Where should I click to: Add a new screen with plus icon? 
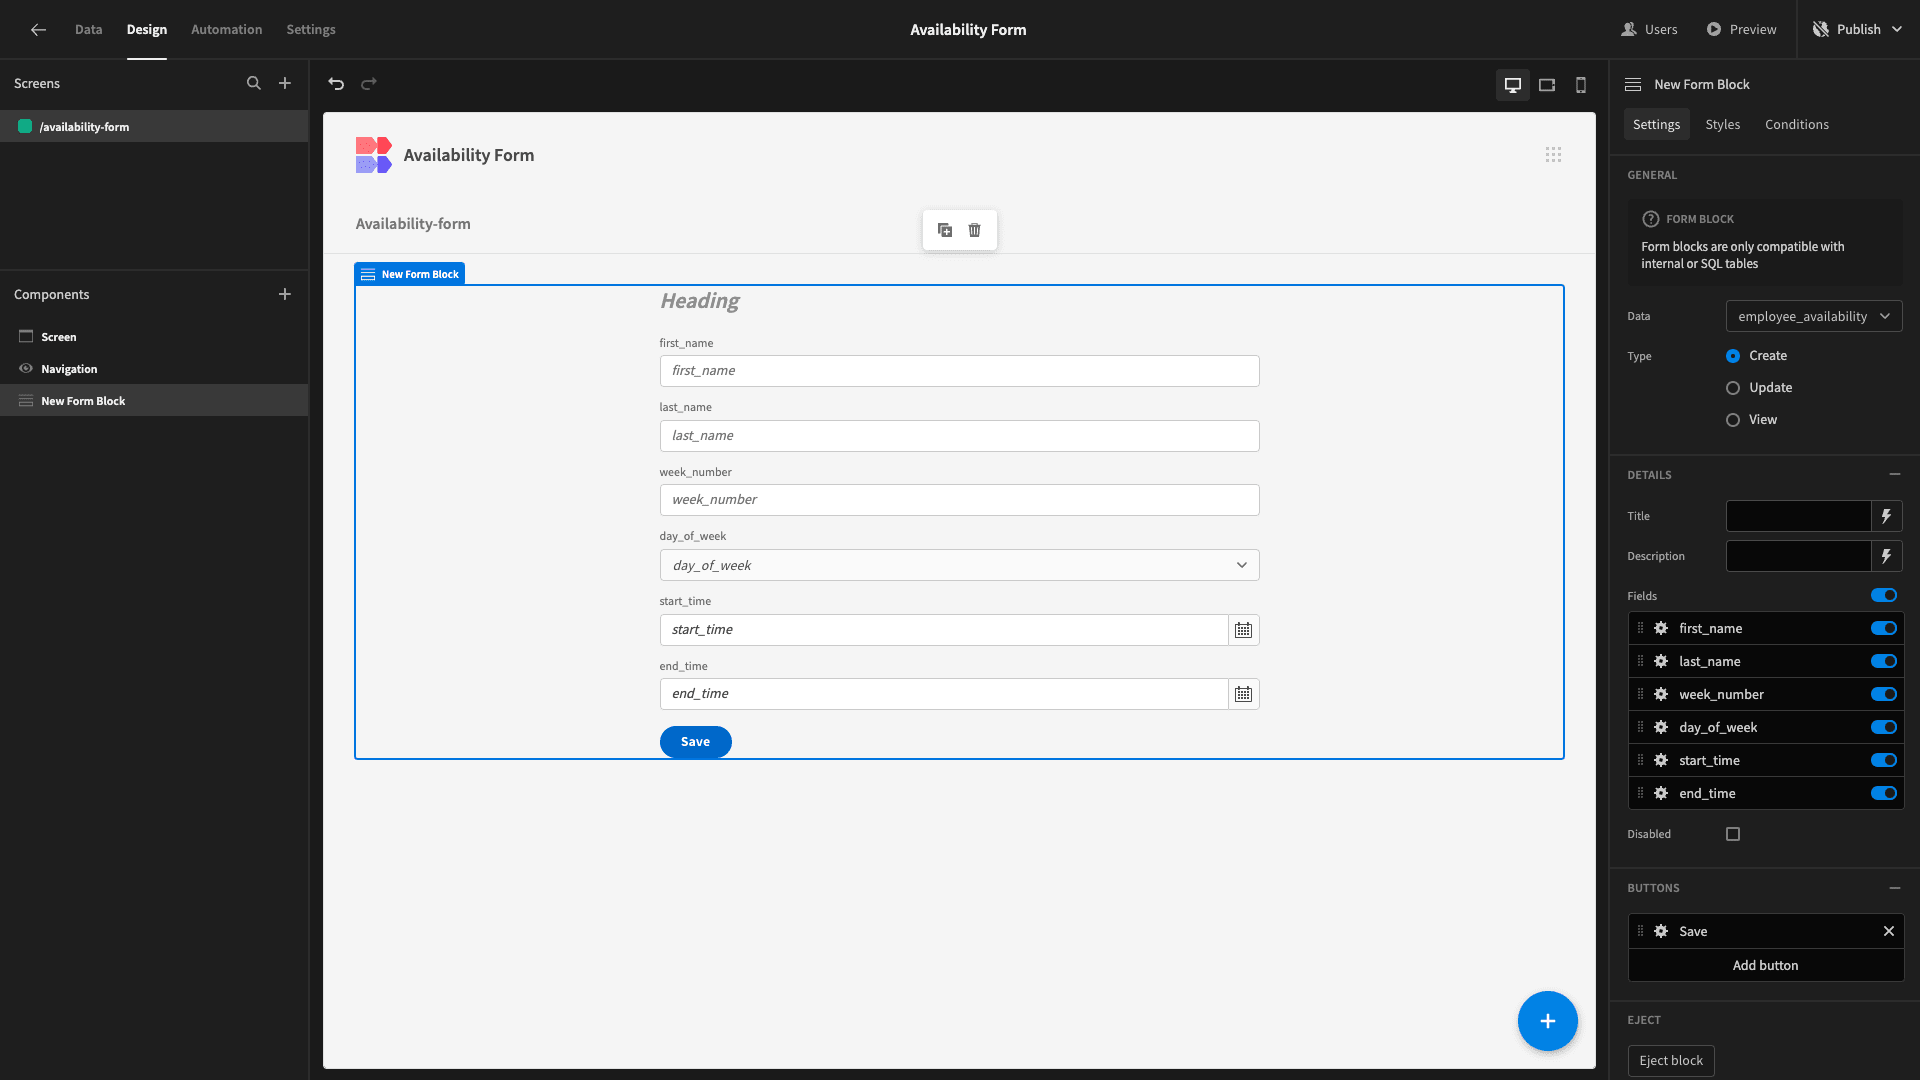pos(285,84)
